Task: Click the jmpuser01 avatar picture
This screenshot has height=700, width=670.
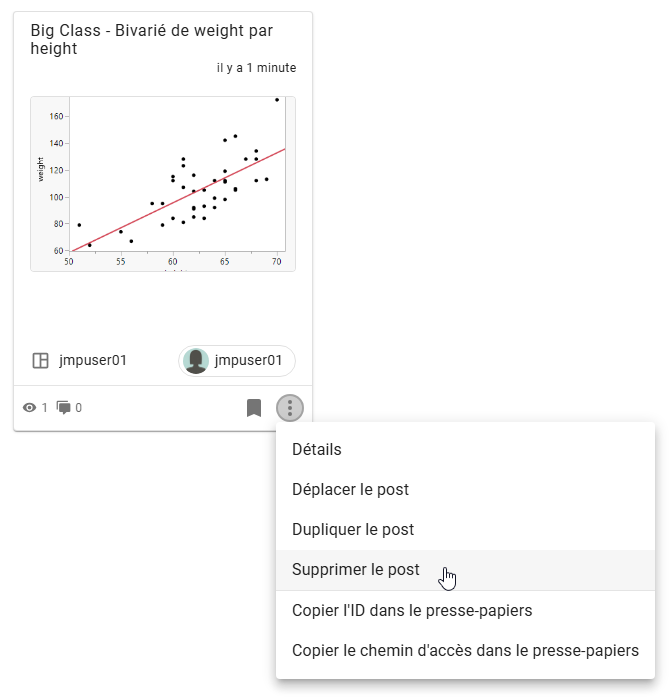Action: (x=196, y=360)
